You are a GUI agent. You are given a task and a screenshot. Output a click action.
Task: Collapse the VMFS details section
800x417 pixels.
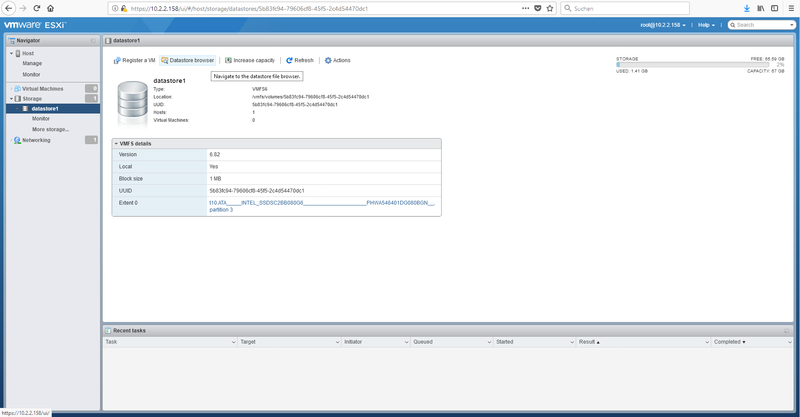click(x=116, y=144)
